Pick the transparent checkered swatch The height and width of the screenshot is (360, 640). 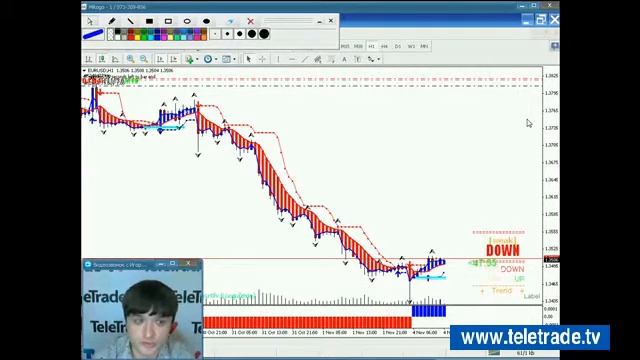[111, 34]
